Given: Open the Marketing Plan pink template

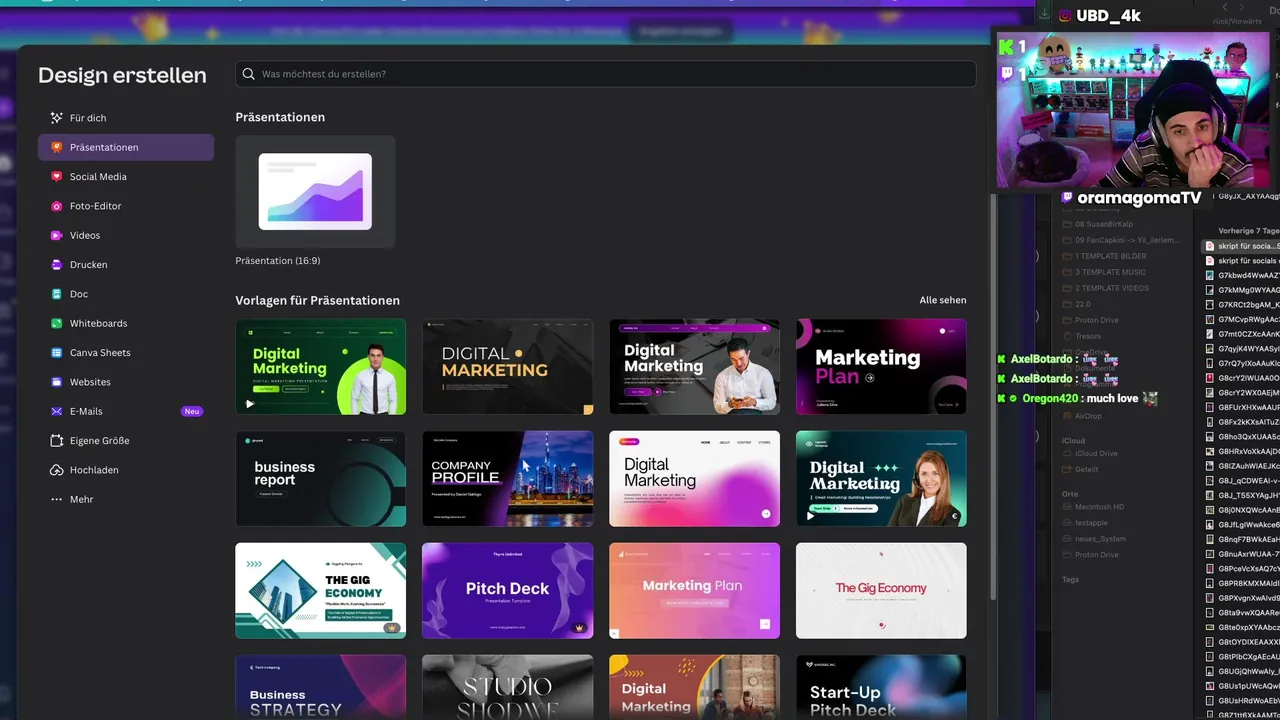Looking at the screenshot, I should 881,366.
